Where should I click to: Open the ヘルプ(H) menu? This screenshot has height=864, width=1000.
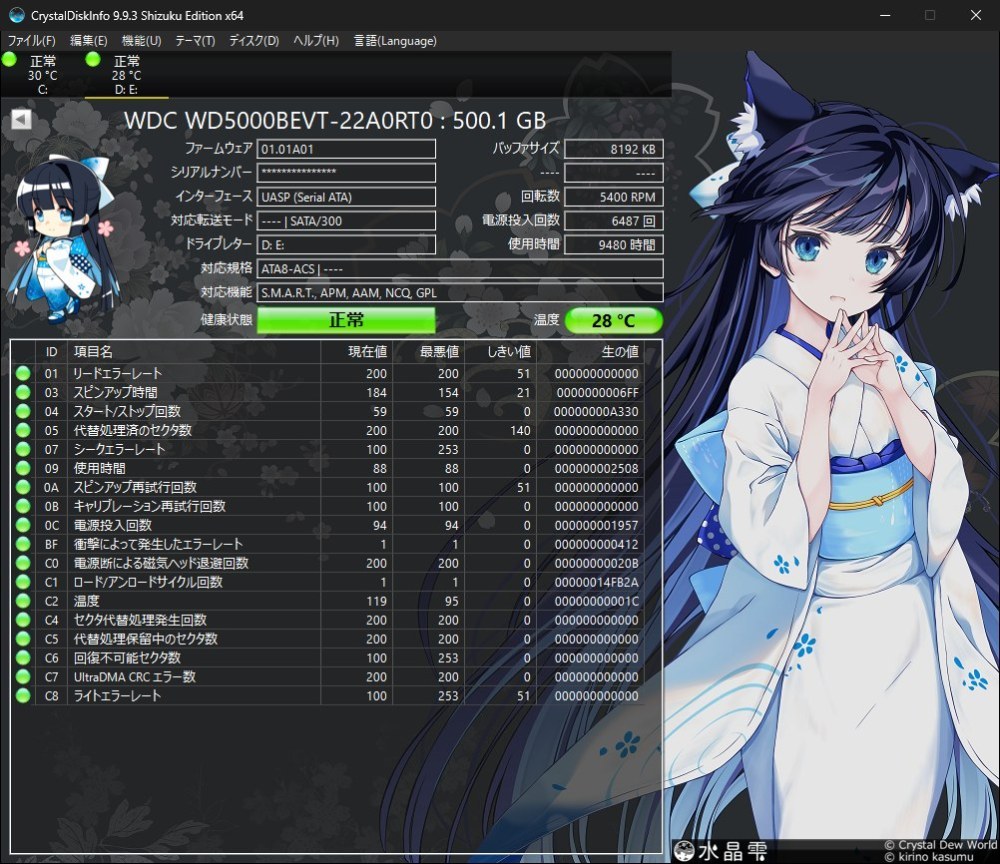(x=316, y=41)
